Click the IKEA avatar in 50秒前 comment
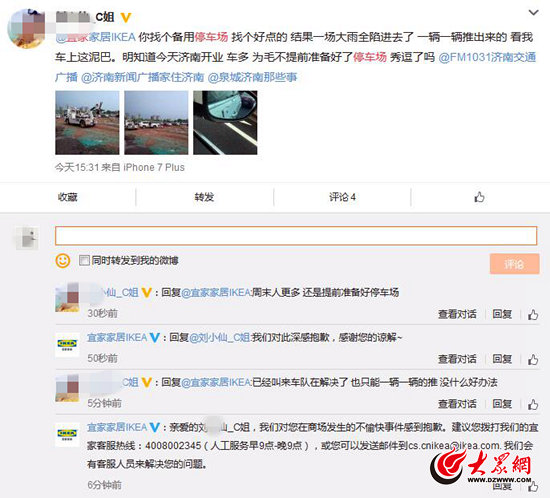 pos(67,345)
